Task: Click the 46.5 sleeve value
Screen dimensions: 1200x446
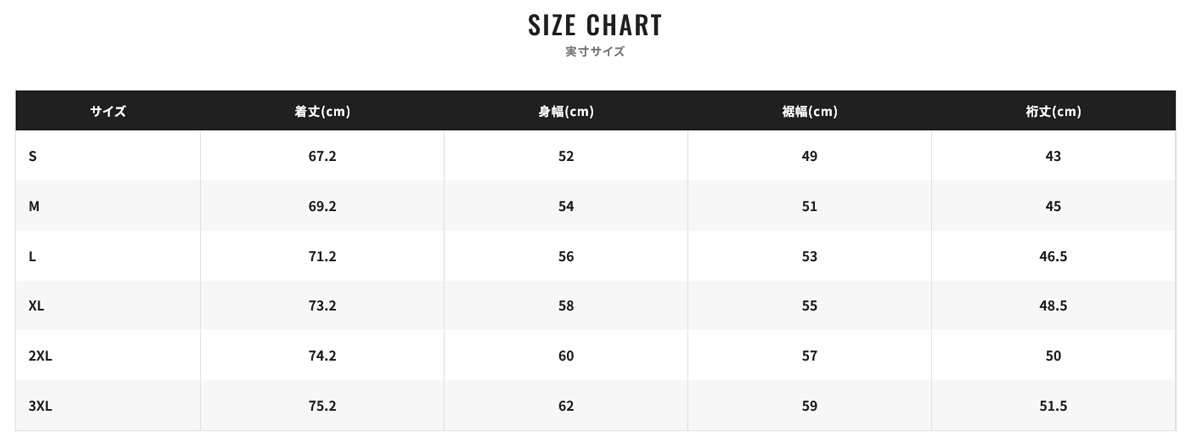Action: [x=1053, y=256]
